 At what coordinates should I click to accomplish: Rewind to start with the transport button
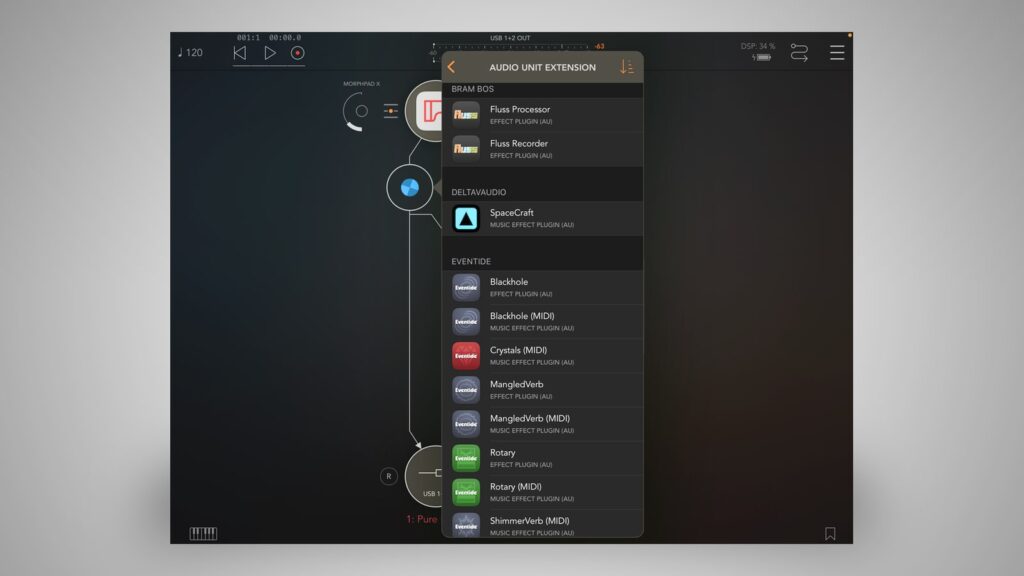[240, 53]
